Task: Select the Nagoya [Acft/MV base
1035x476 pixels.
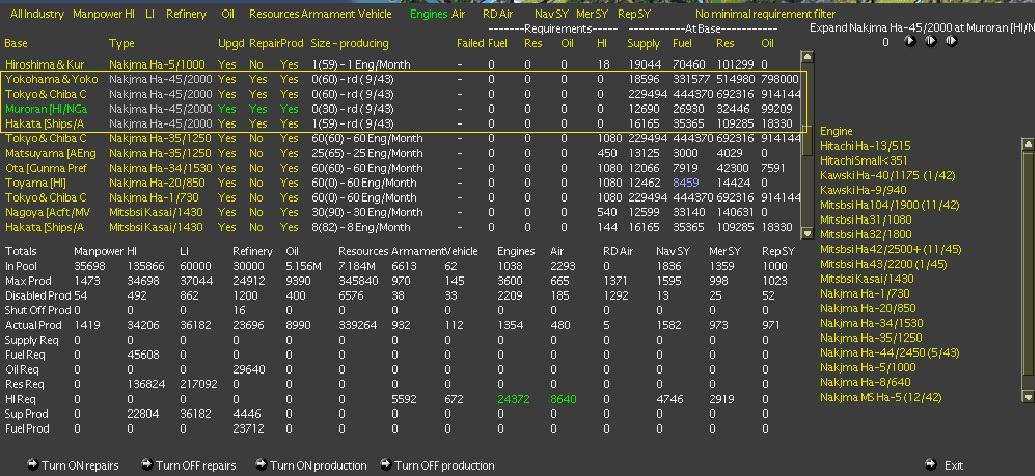Action: 48,212
